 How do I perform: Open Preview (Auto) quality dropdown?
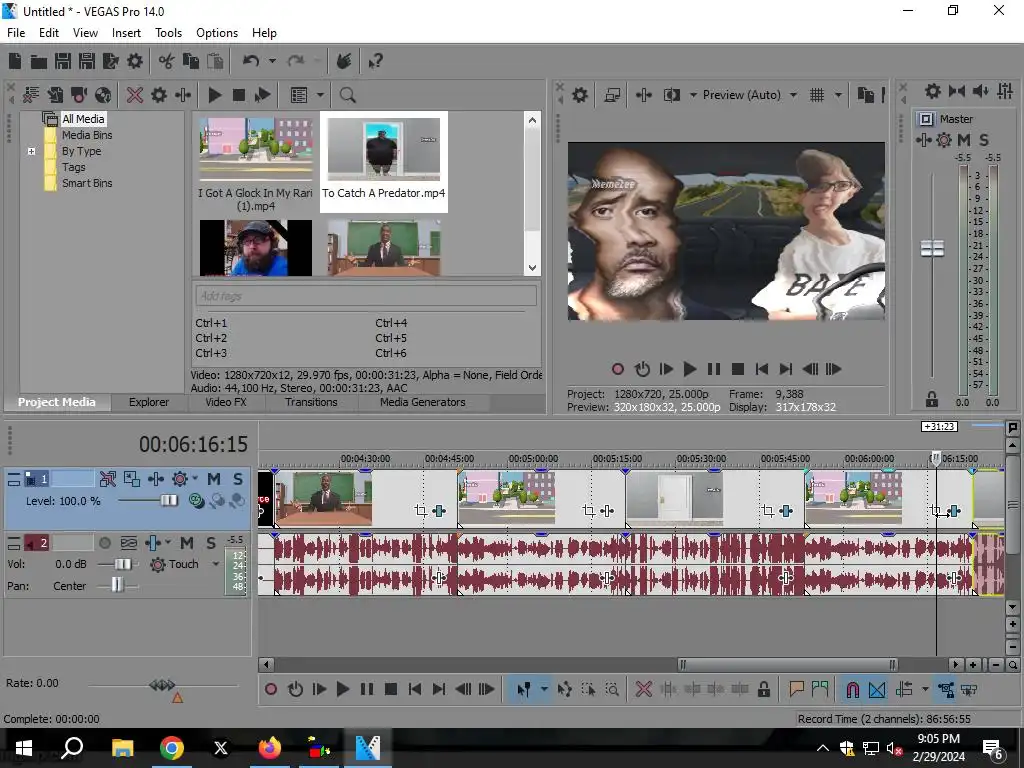793,95
